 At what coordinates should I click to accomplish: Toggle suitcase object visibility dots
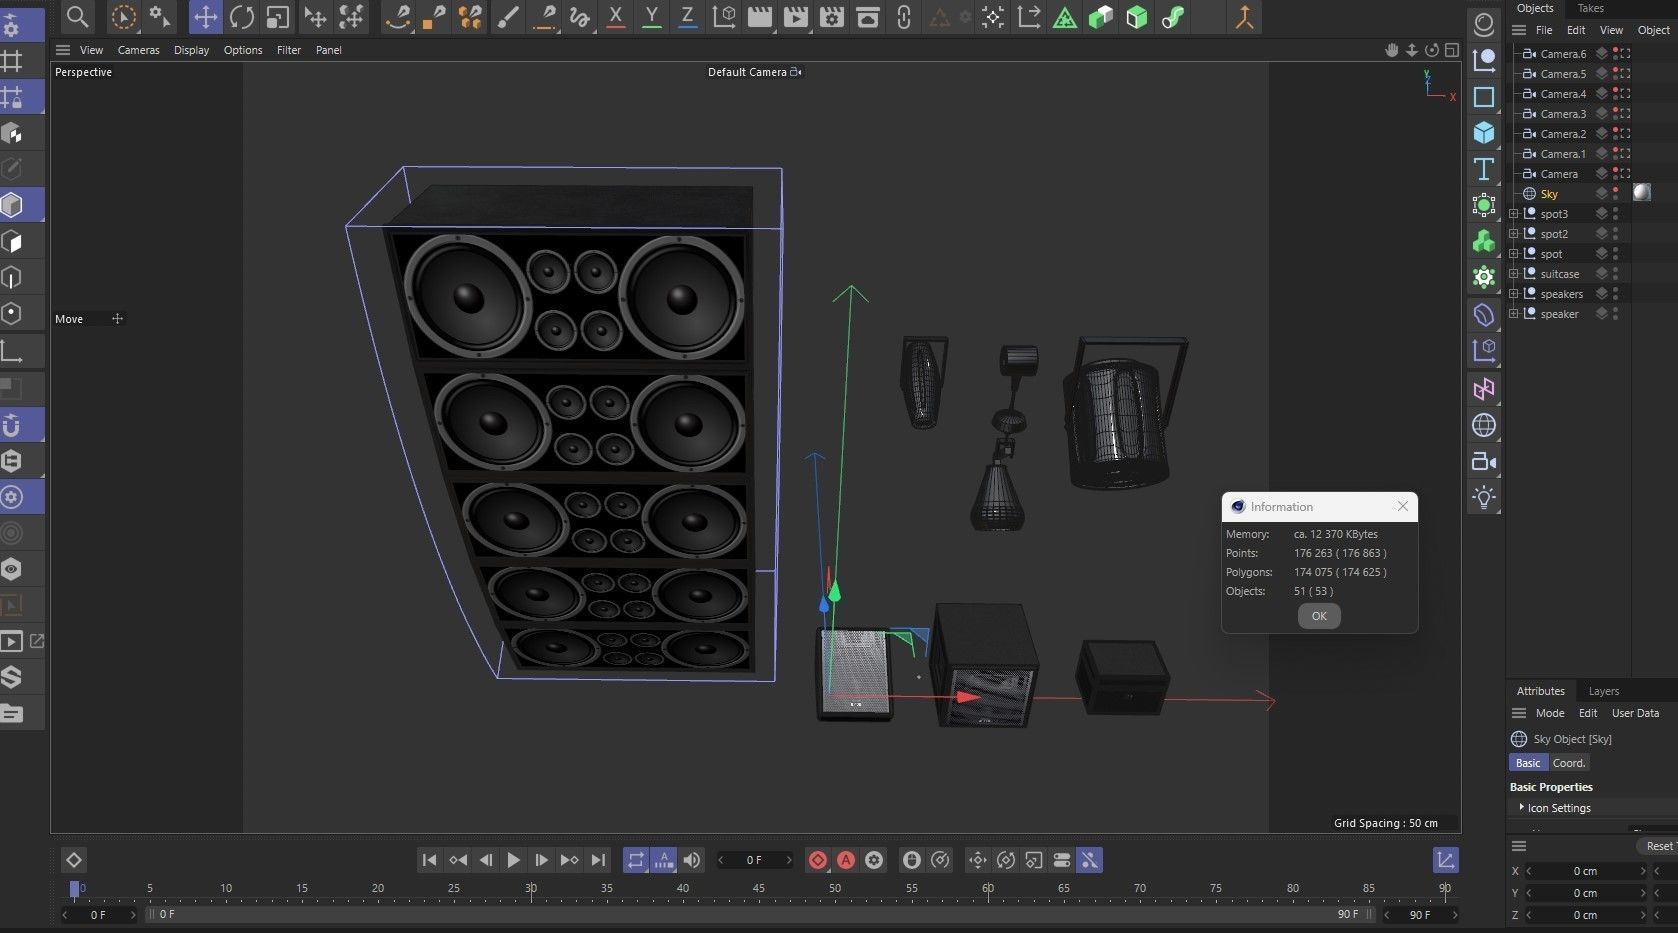click(x=1616, y=274)
